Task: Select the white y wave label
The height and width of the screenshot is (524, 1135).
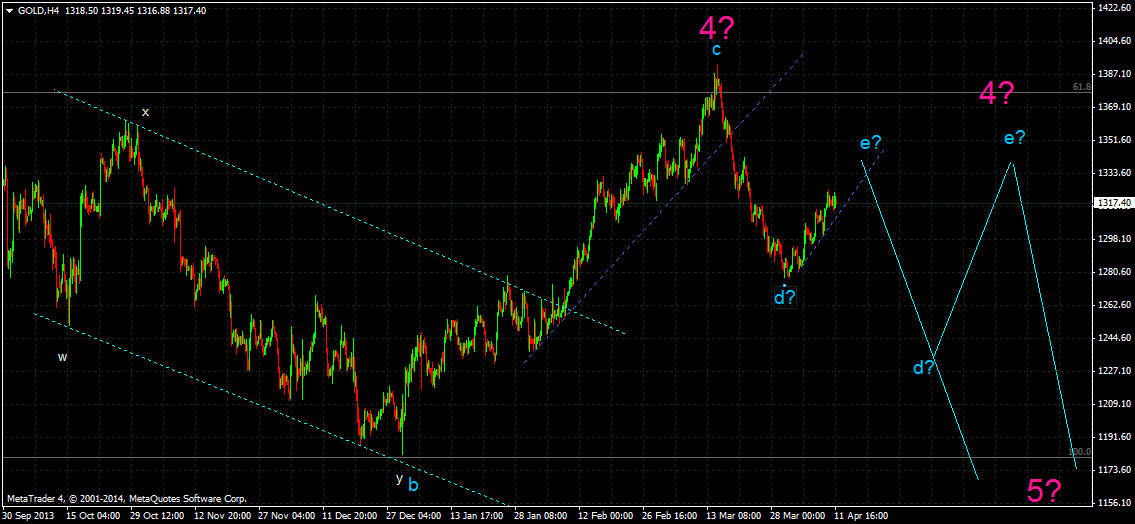Action: (399, 478)
